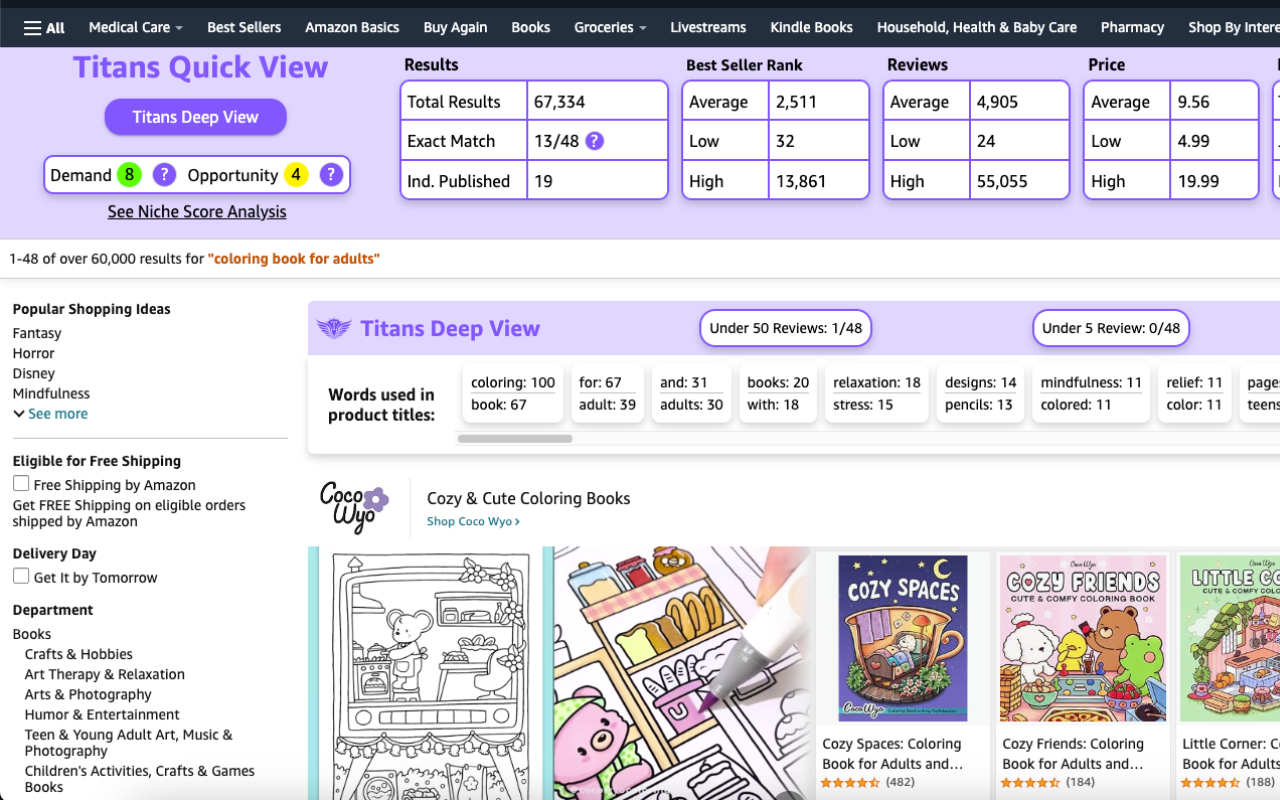The width and height of the screenshot is (1280, 800).
Task: Click the Titans Deep View wings logo
Action: 334,328
